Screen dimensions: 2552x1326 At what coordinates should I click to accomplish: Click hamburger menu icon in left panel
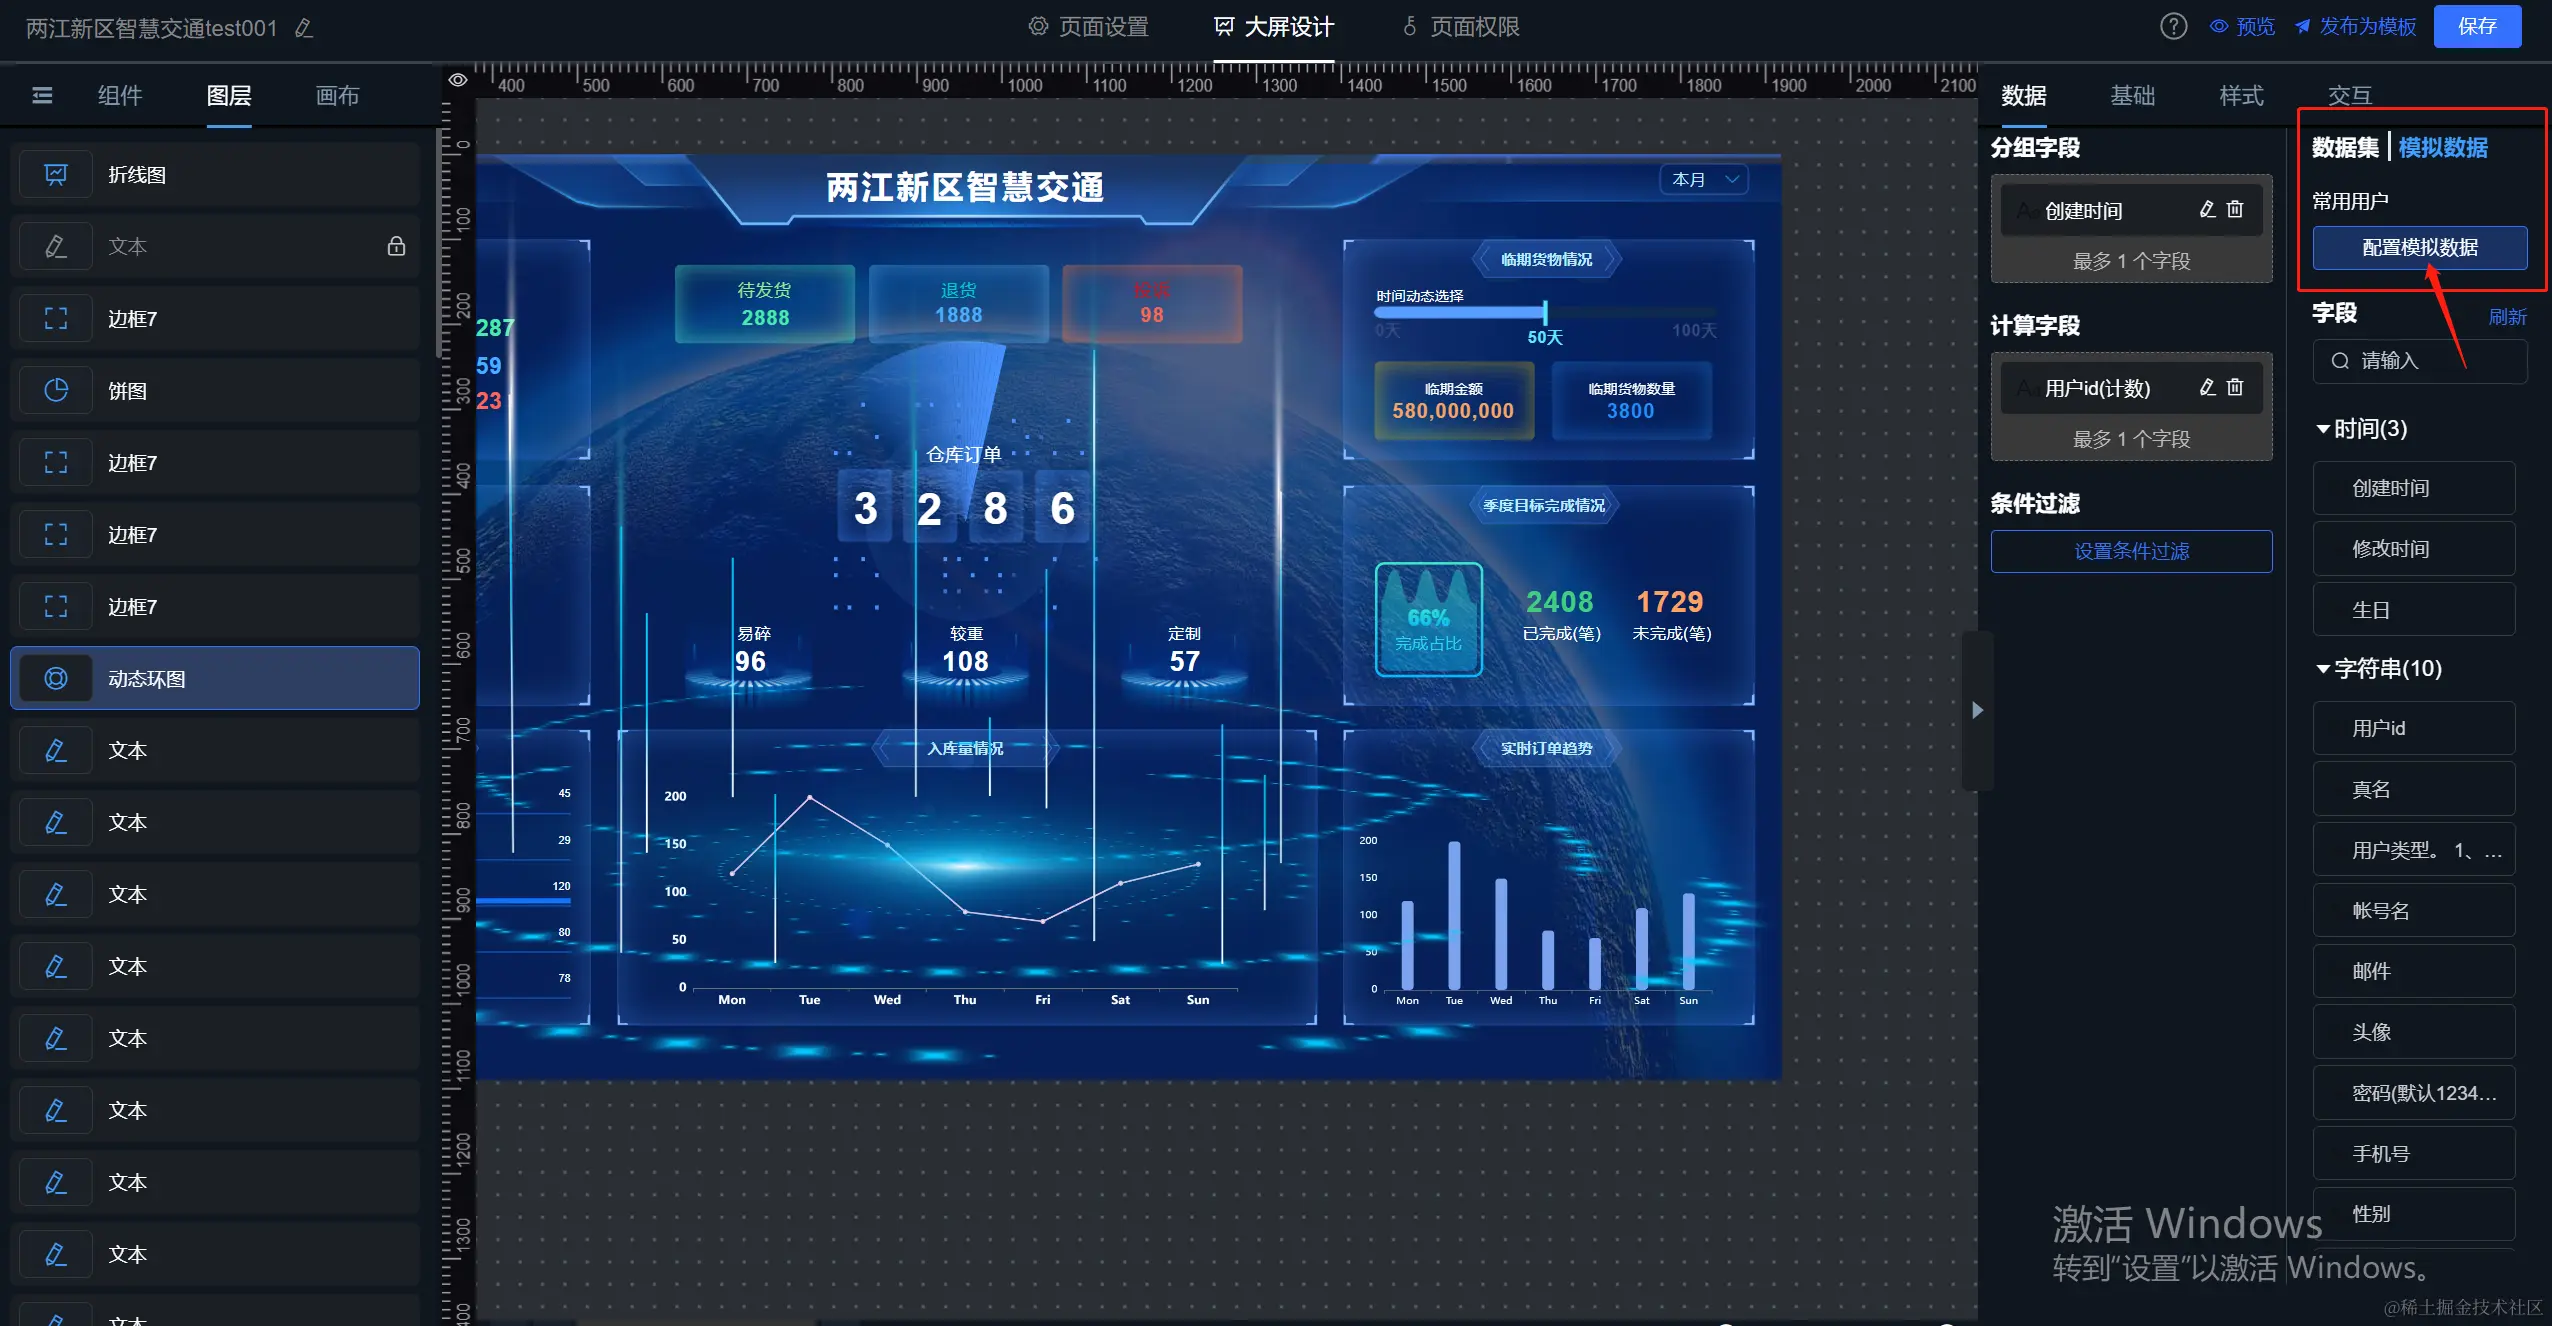pyautogui.click(x=42, y=95)
